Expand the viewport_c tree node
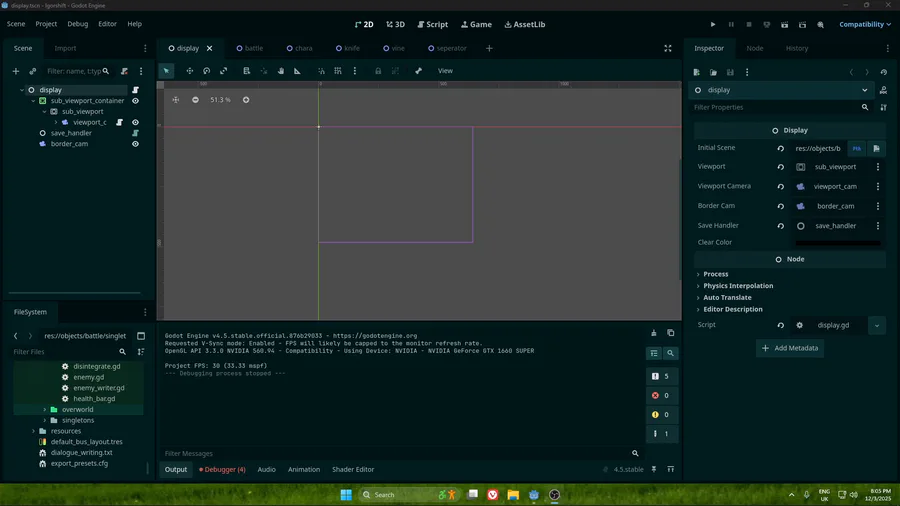 56,122
